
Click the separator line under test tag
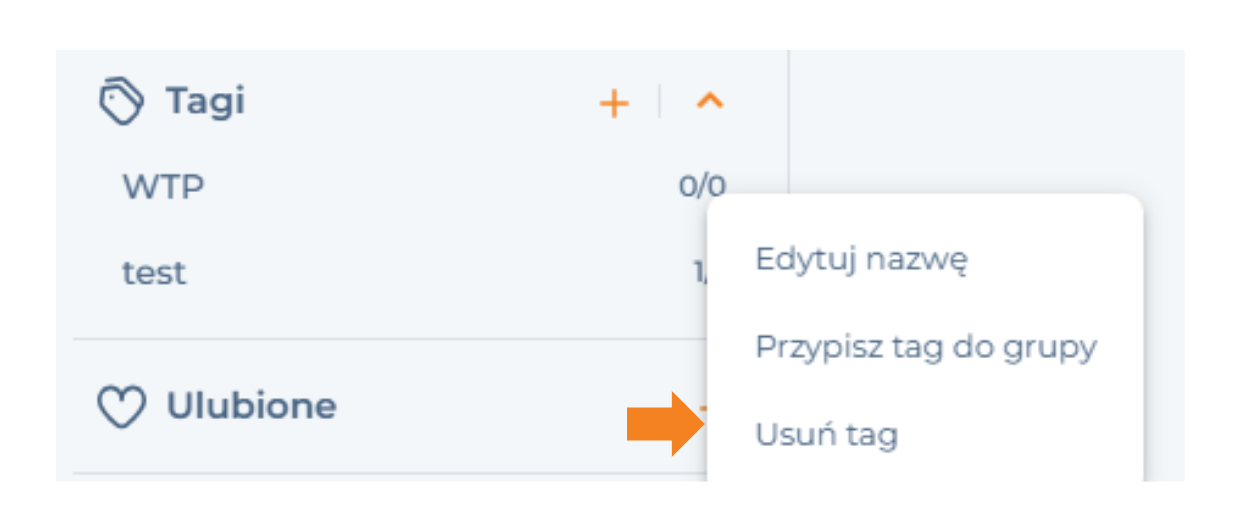coord(390,339)
